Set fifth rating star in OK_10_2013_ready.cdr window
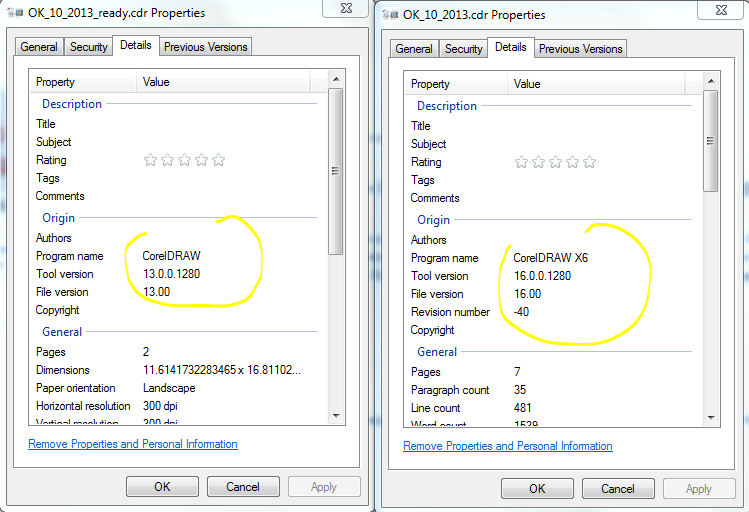This screenshot has width=749, height=512. 219,160
